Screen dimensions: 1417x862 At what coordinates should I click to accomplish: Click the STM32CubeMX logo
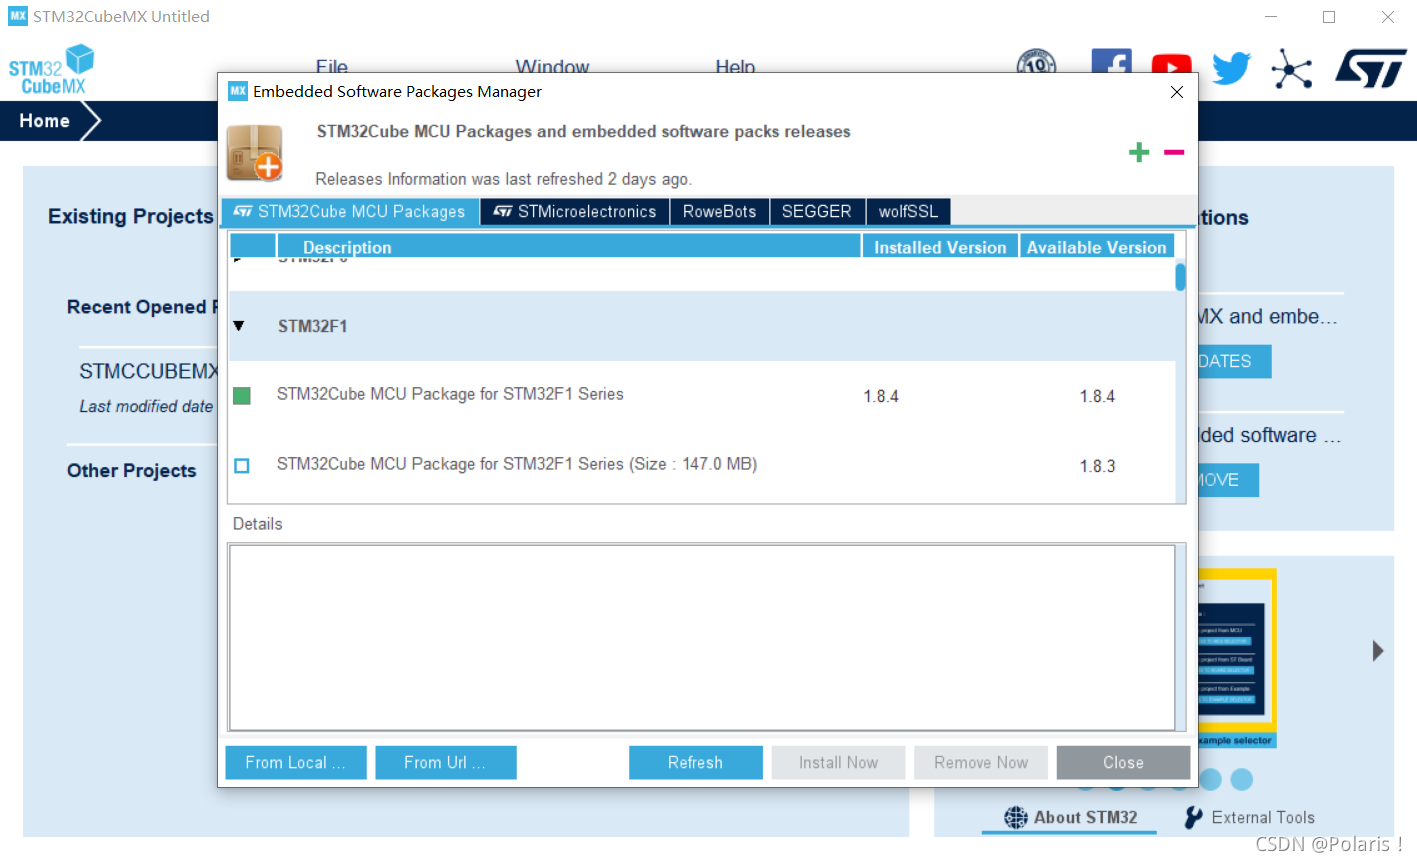(x=51, y=69)
